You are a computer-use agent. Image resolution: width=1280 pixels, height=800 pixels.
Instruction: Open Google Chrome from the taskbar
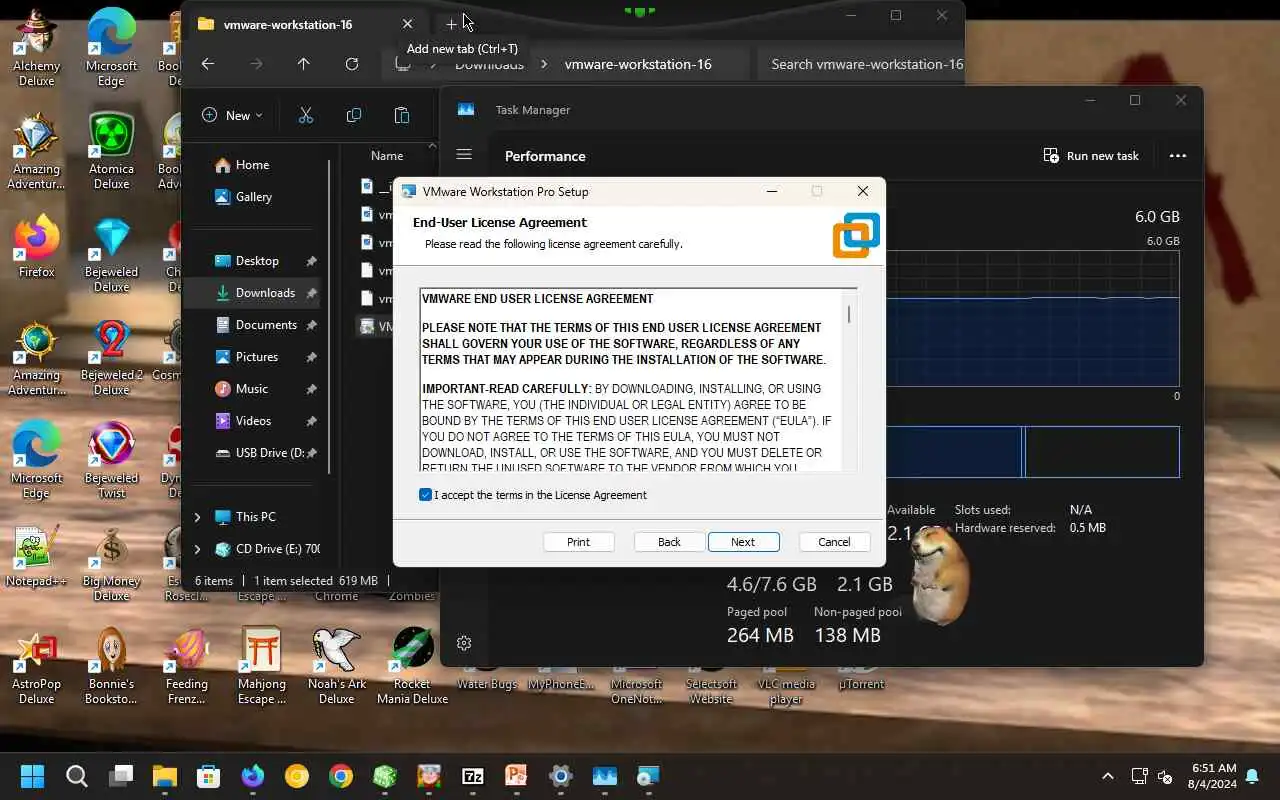(341, 776)
